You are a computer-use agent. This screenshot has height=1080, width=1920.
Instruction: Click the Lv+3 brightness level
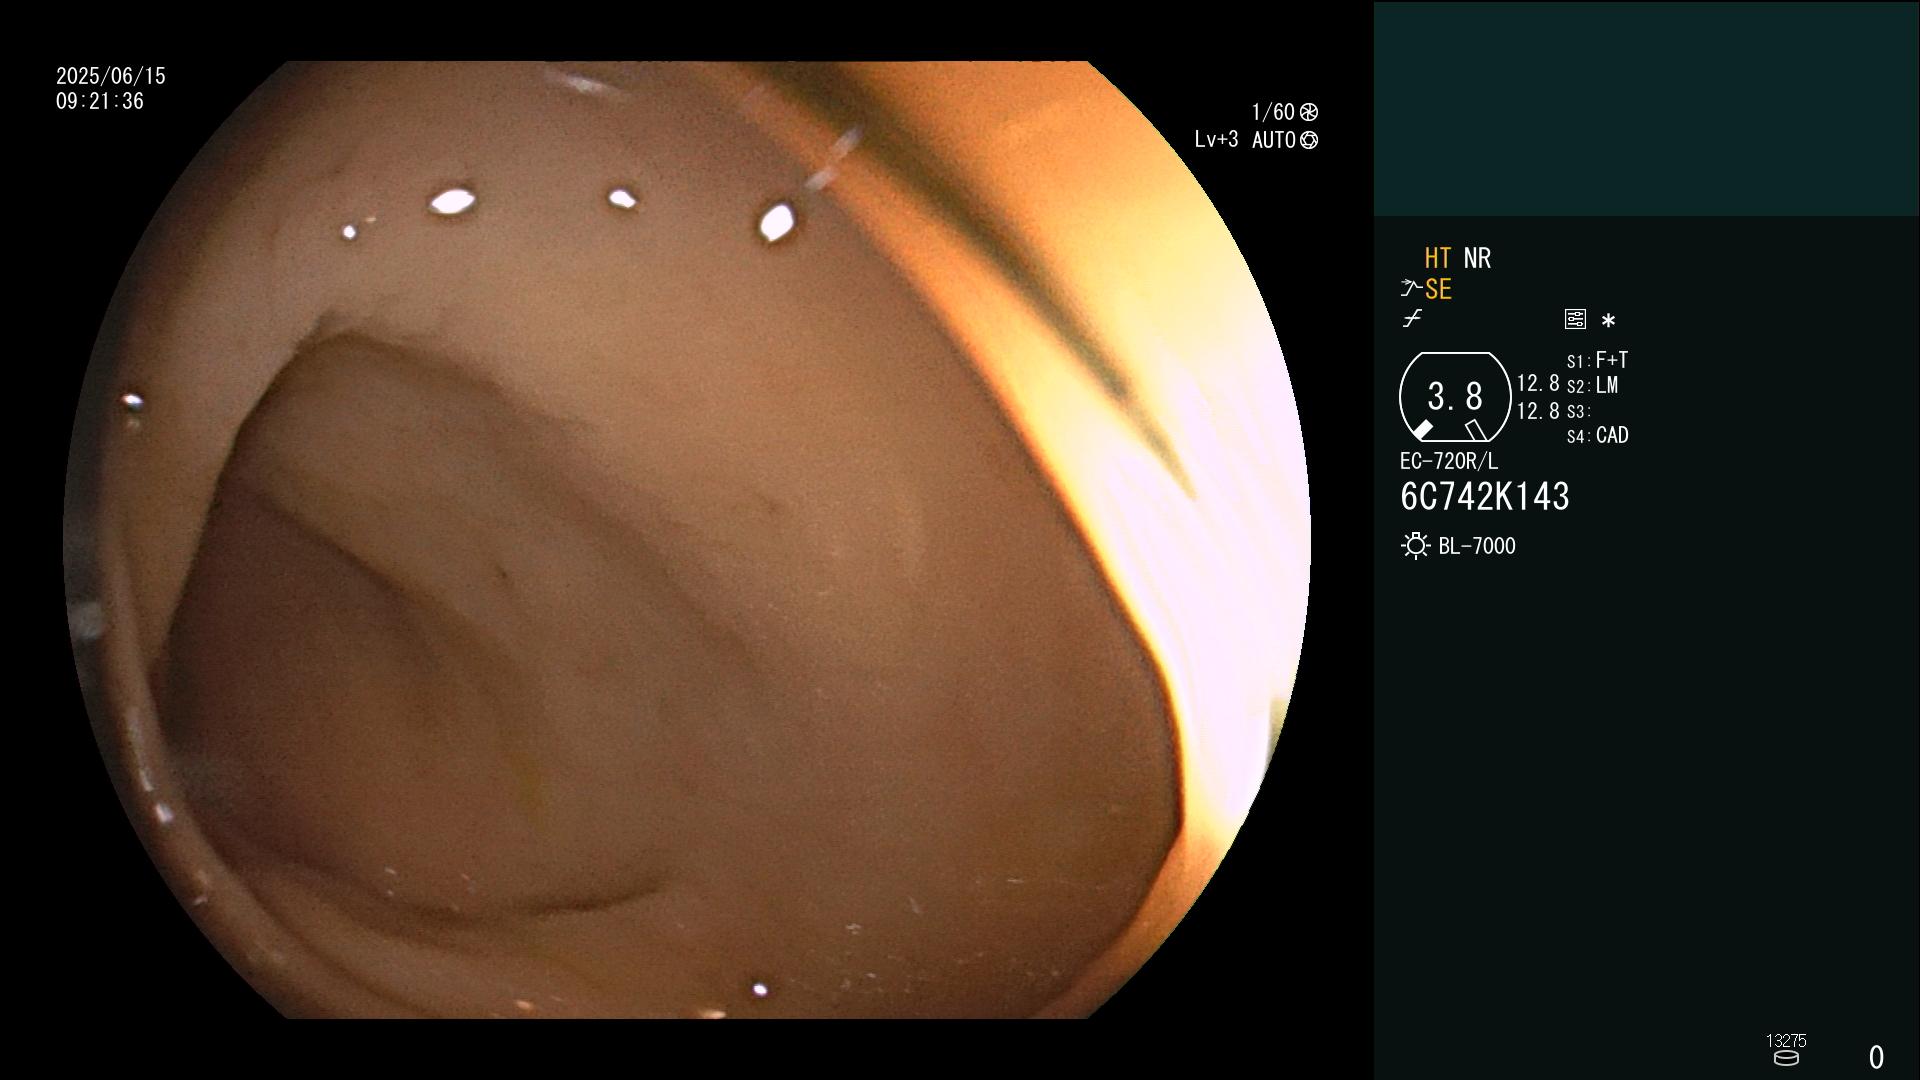pyautogui.click(x=1216, y=140)
